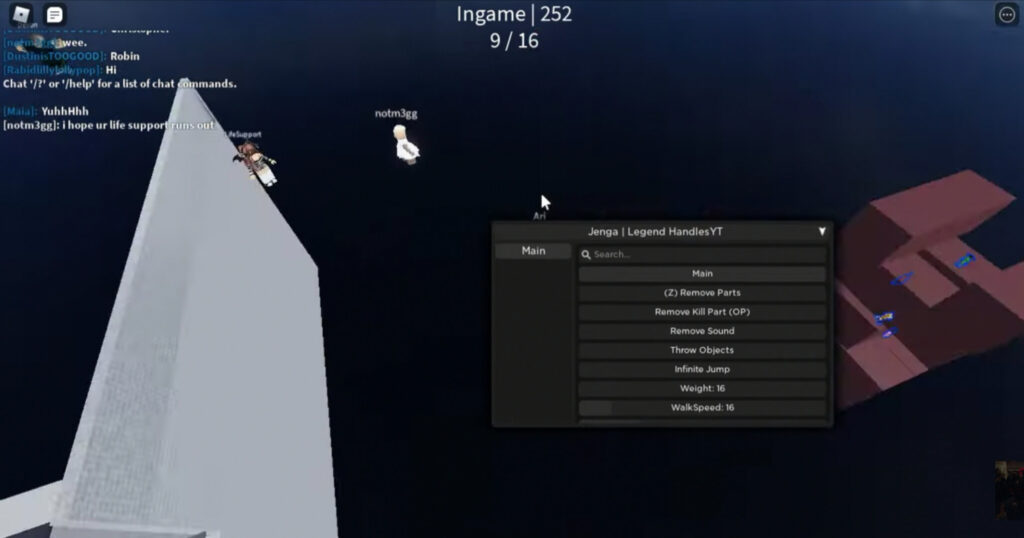Toggle the chat window icon

[55, 14]
